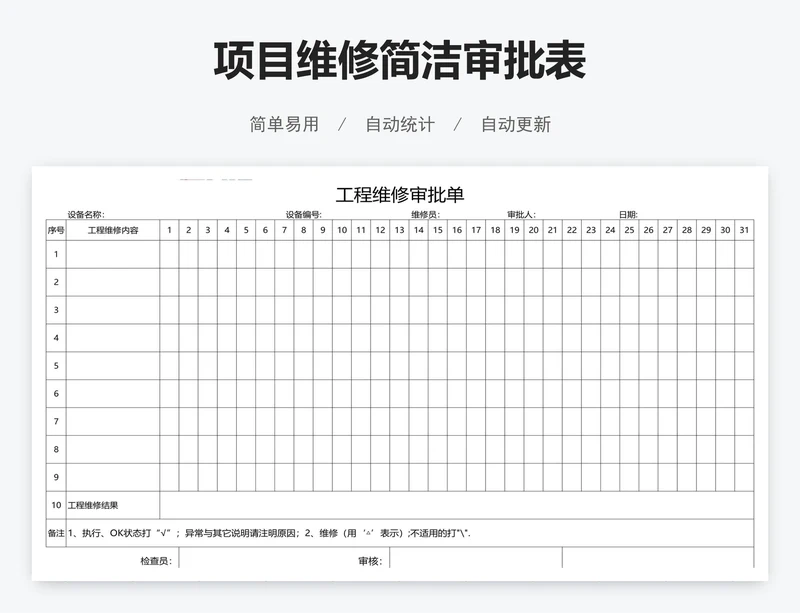
Task: Click the 检查员 label
Action: [x=156, y=561]
